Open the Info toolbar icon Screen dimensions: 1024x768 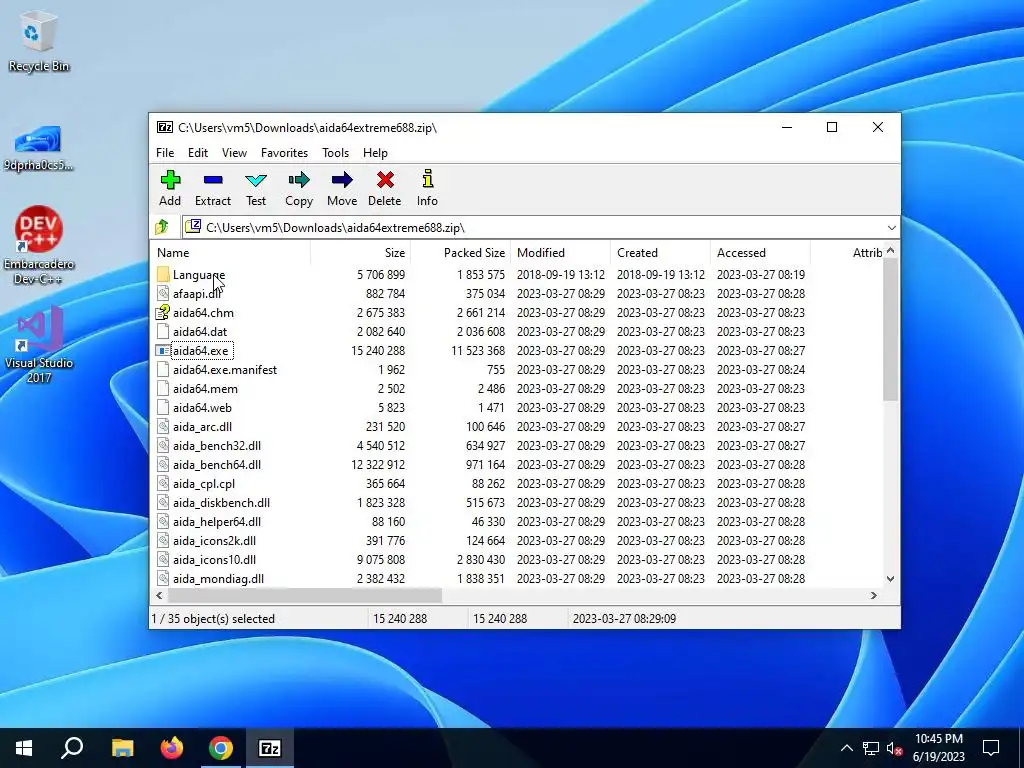pos(428,179)
